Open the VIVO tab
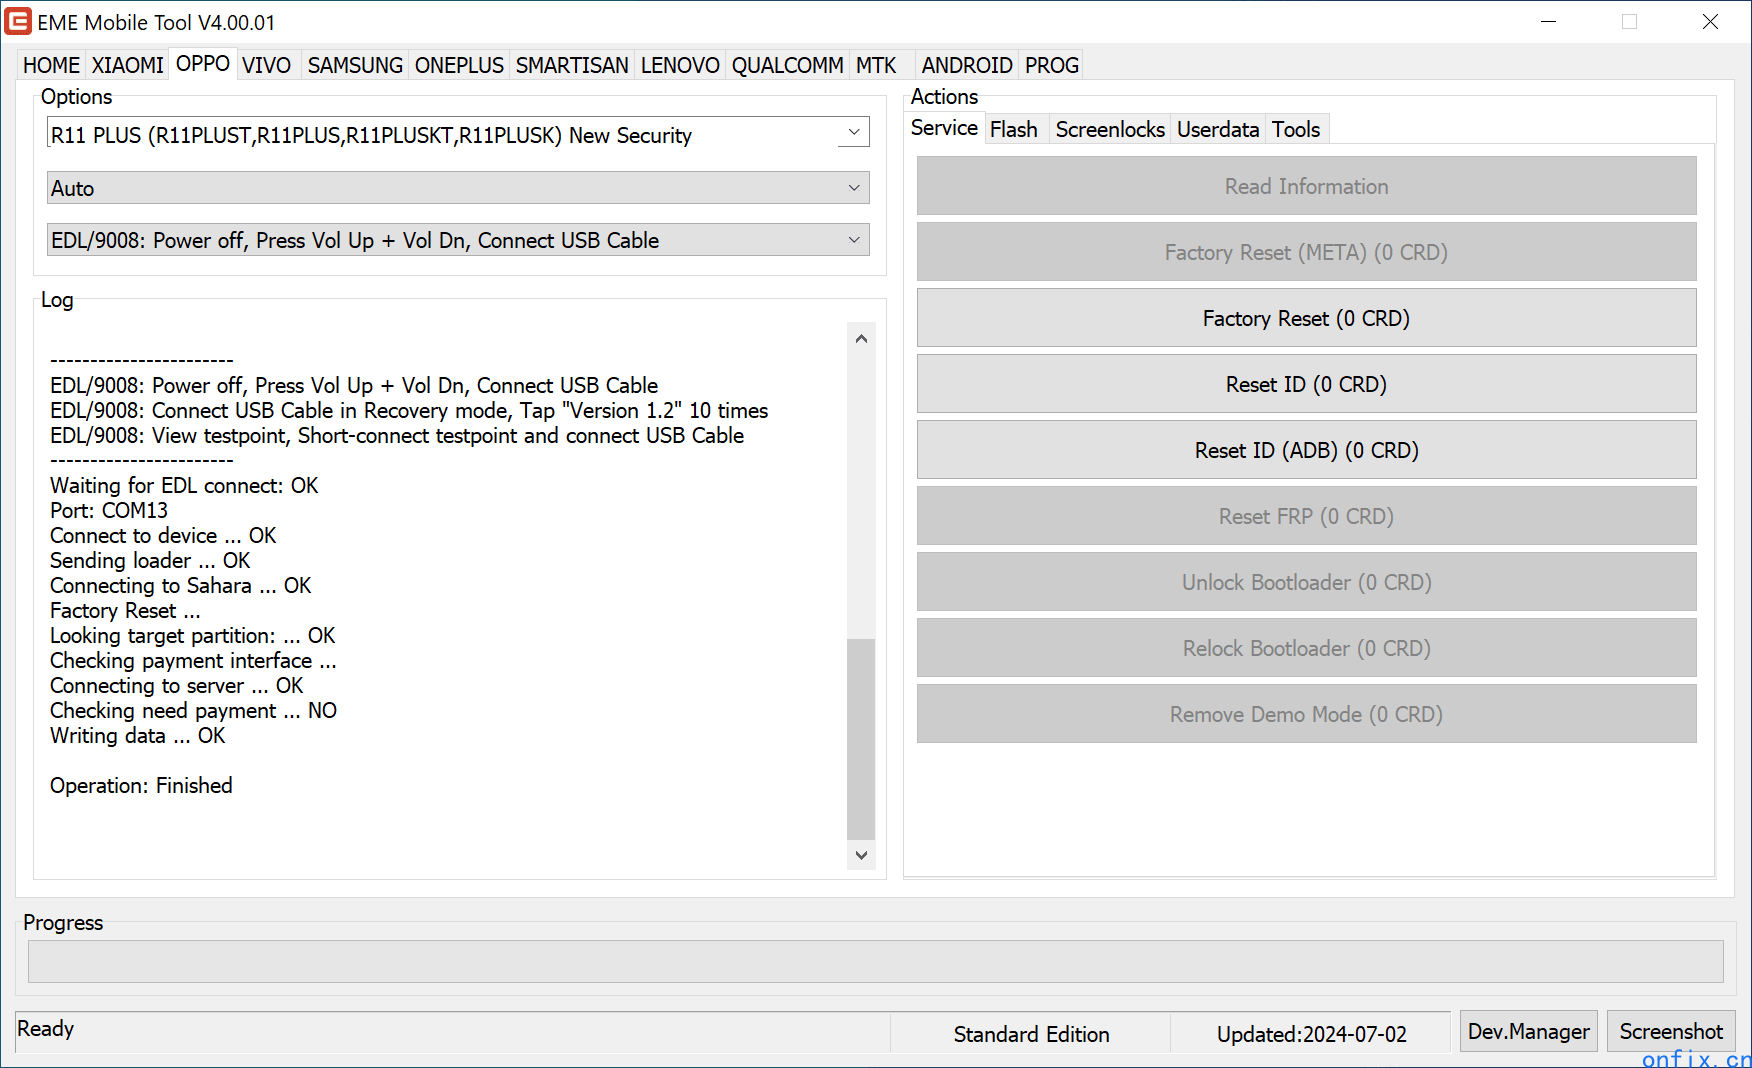Viewport: 1752px width, 1068px height. point(267,65)
